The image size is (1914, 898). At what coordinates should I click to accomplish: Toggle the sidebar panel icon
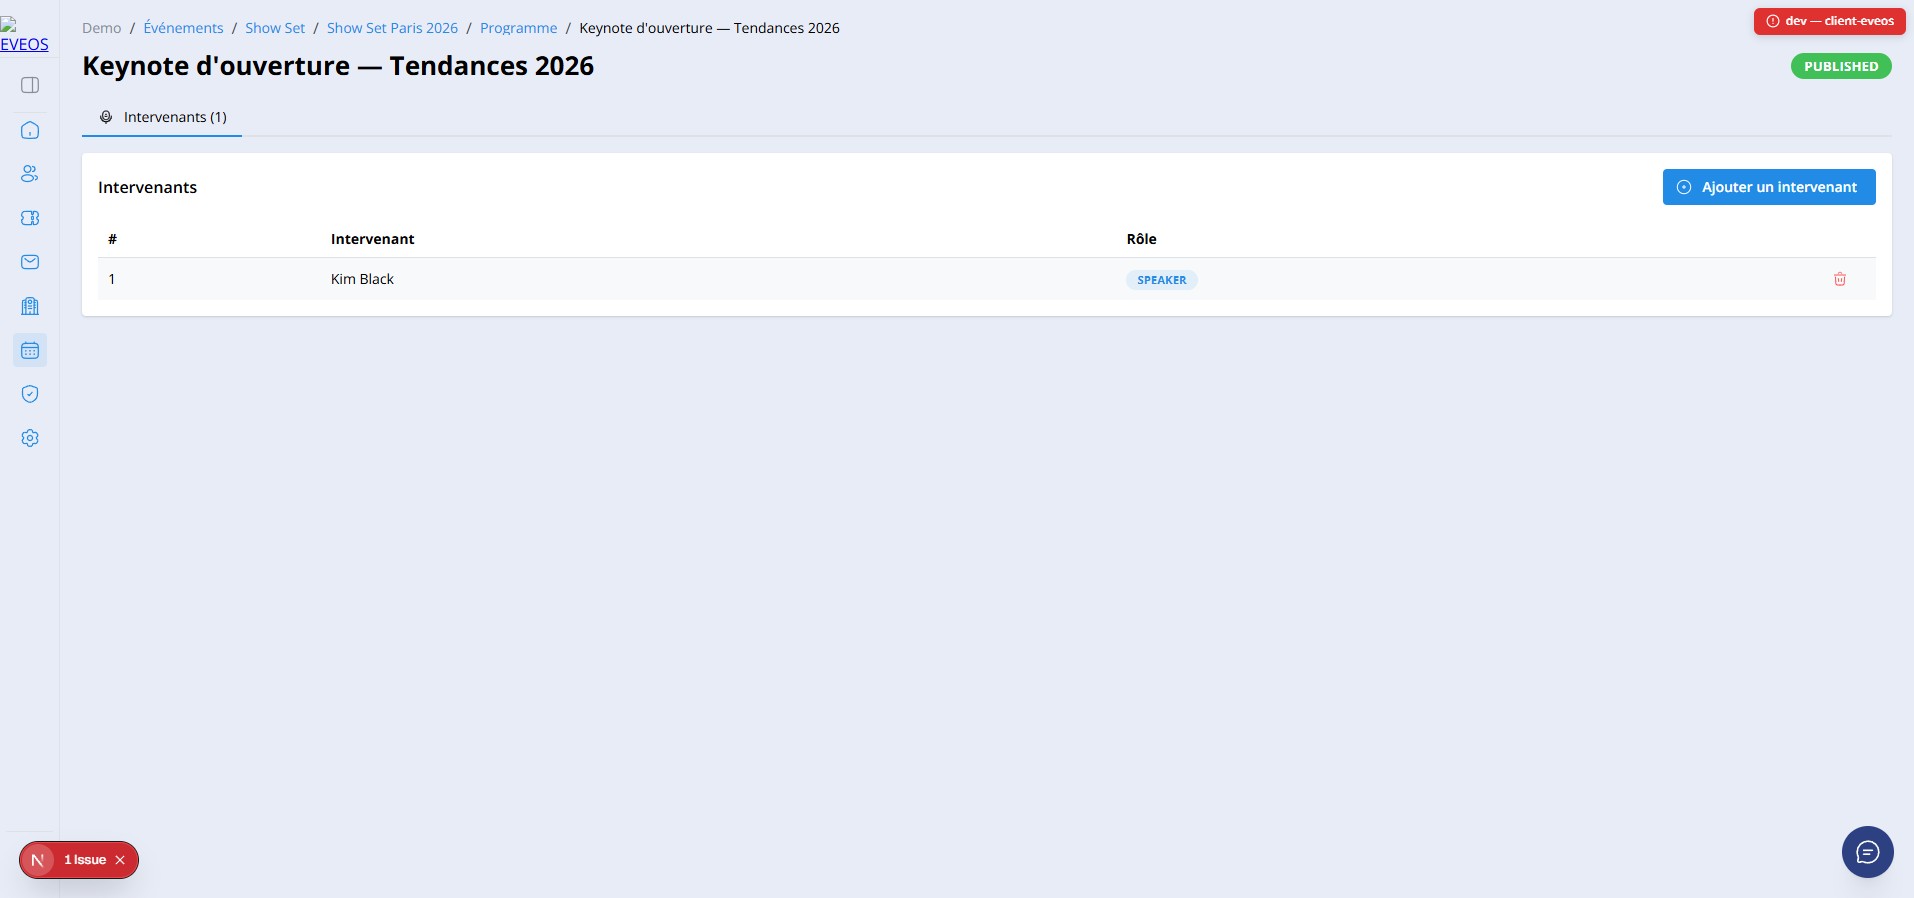(30, 85)
